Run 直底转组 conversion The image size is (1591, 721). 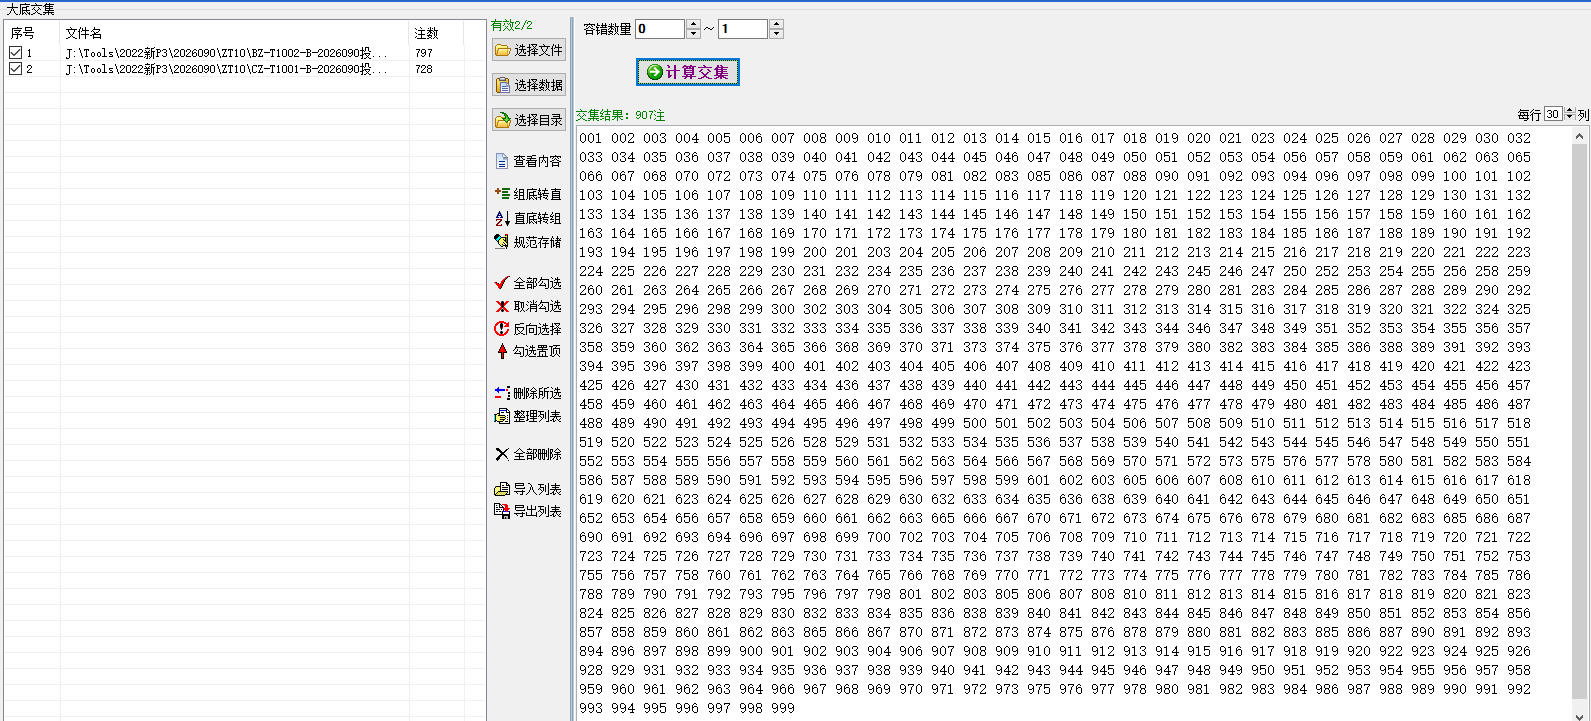pyautogui.click(x=529, y=218)
